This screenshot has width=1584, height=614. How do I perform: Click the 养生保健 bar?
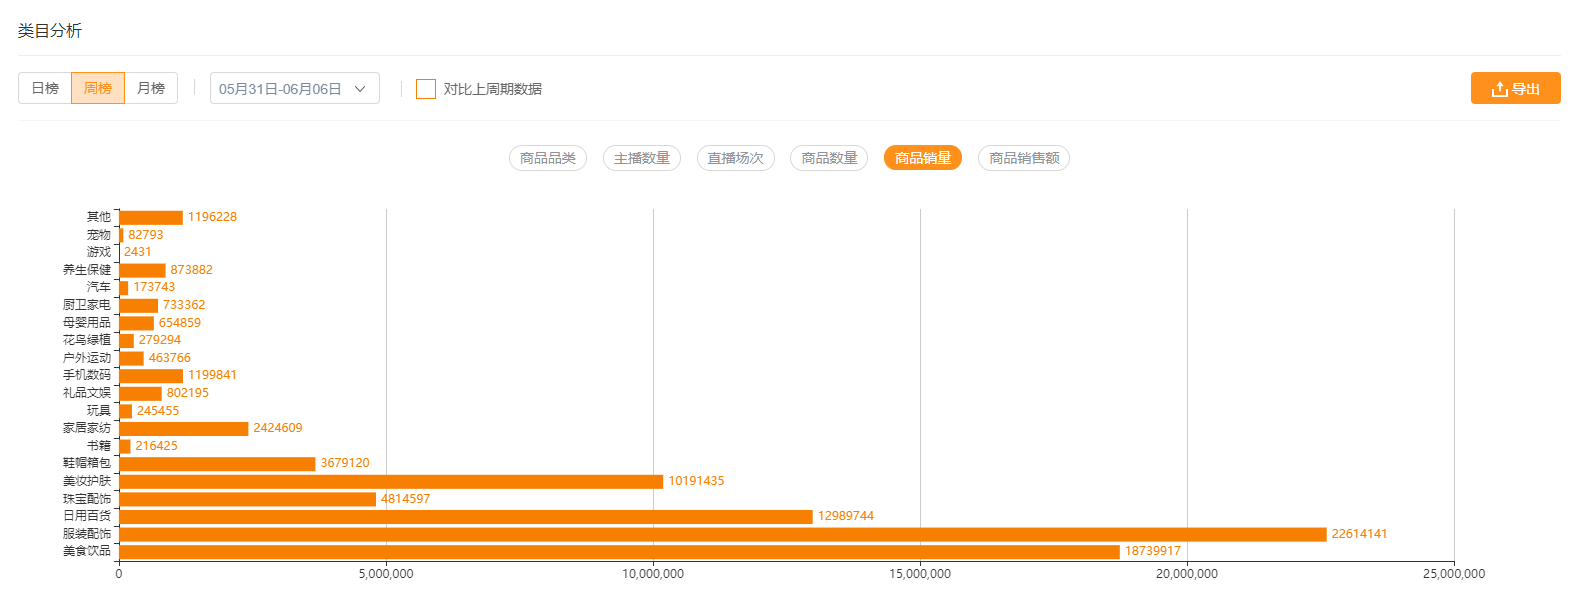pos(142,270)
